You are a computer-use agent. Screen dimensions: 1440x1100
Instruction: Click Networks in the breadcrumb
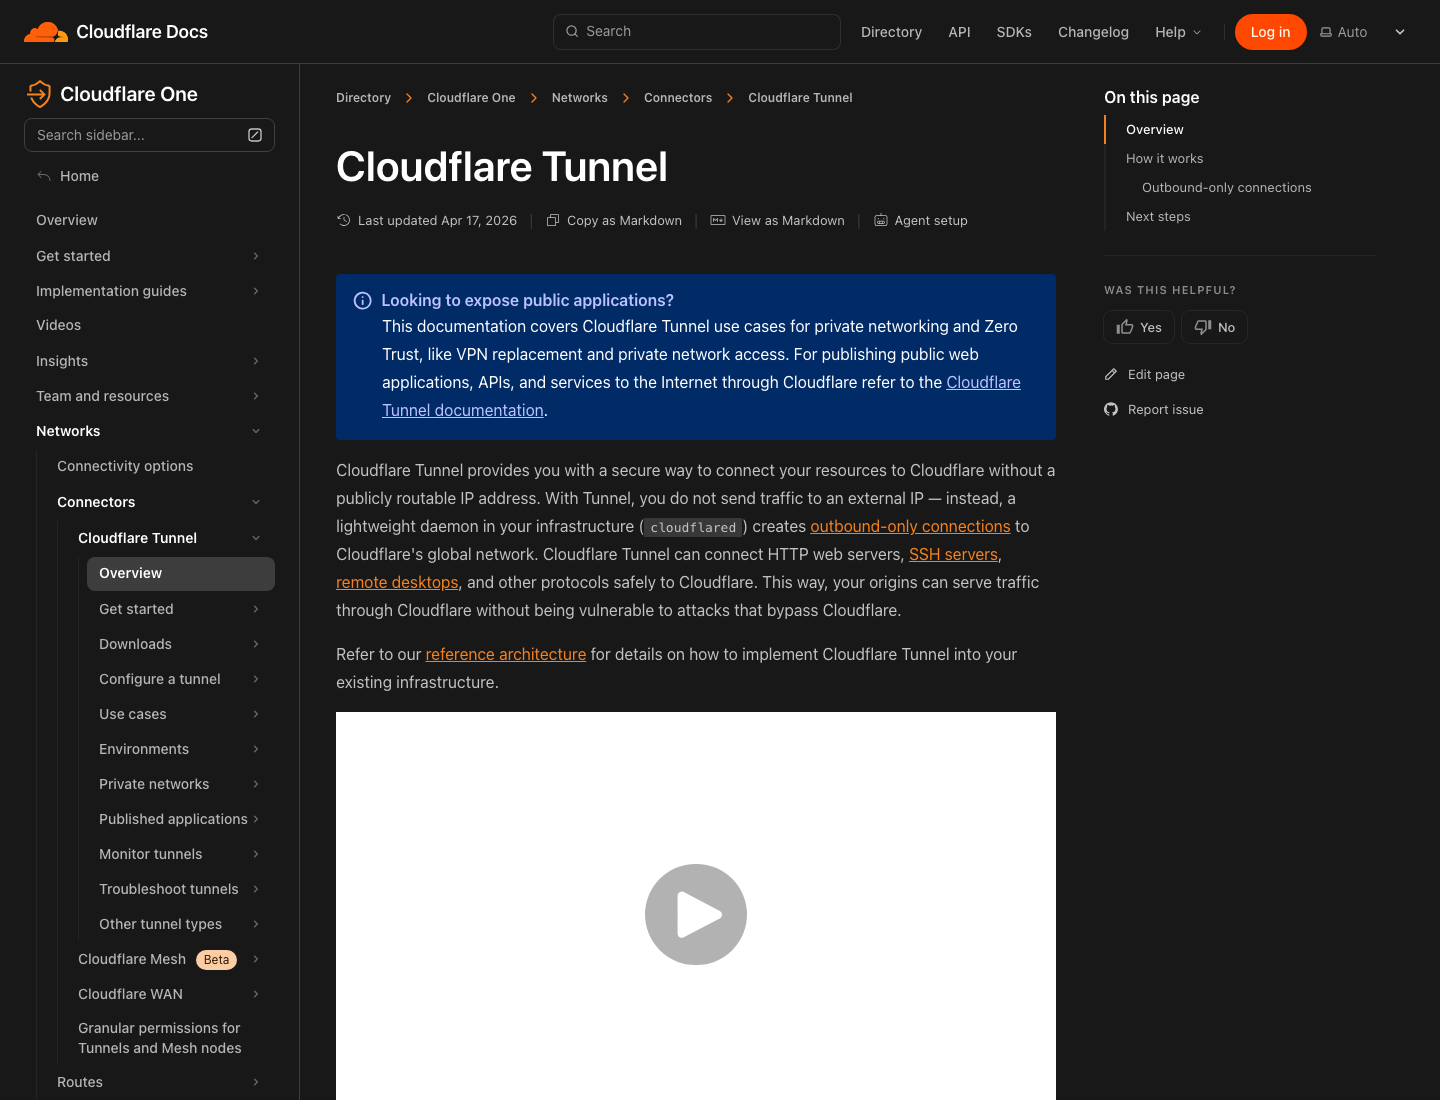coord(580,98)
